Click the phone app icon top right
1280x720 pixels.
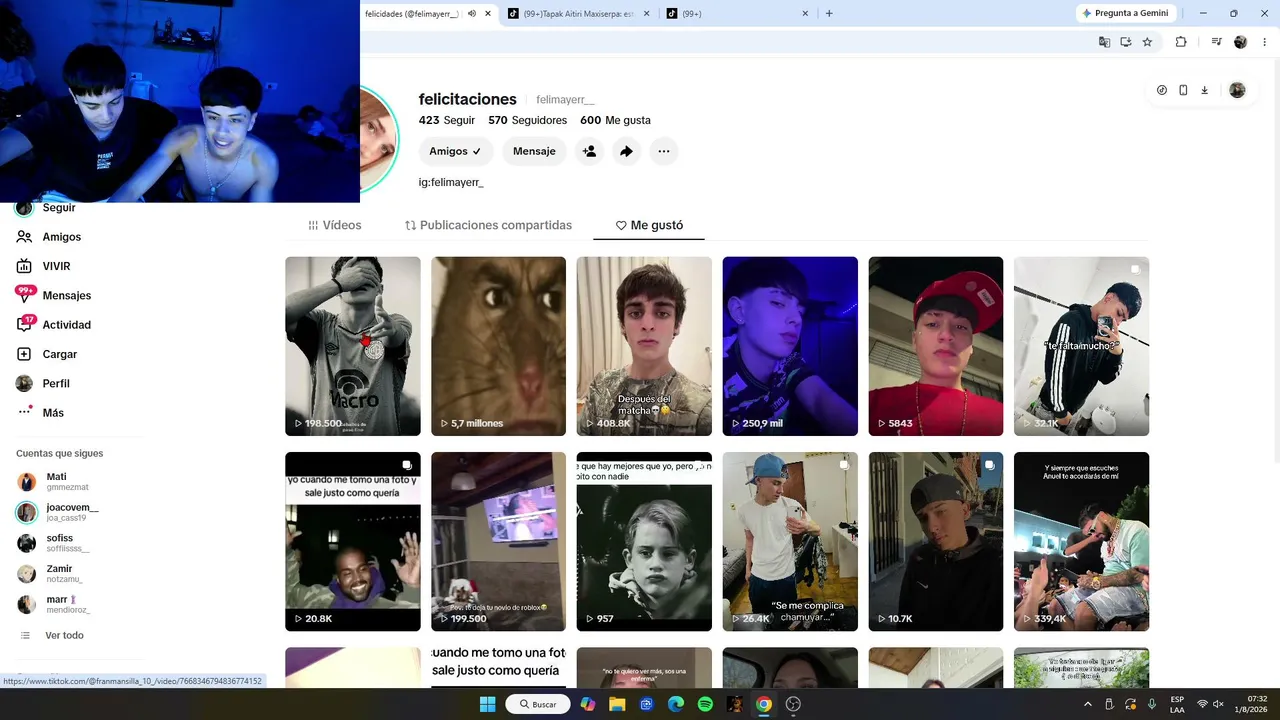[x=1183, y=90]
